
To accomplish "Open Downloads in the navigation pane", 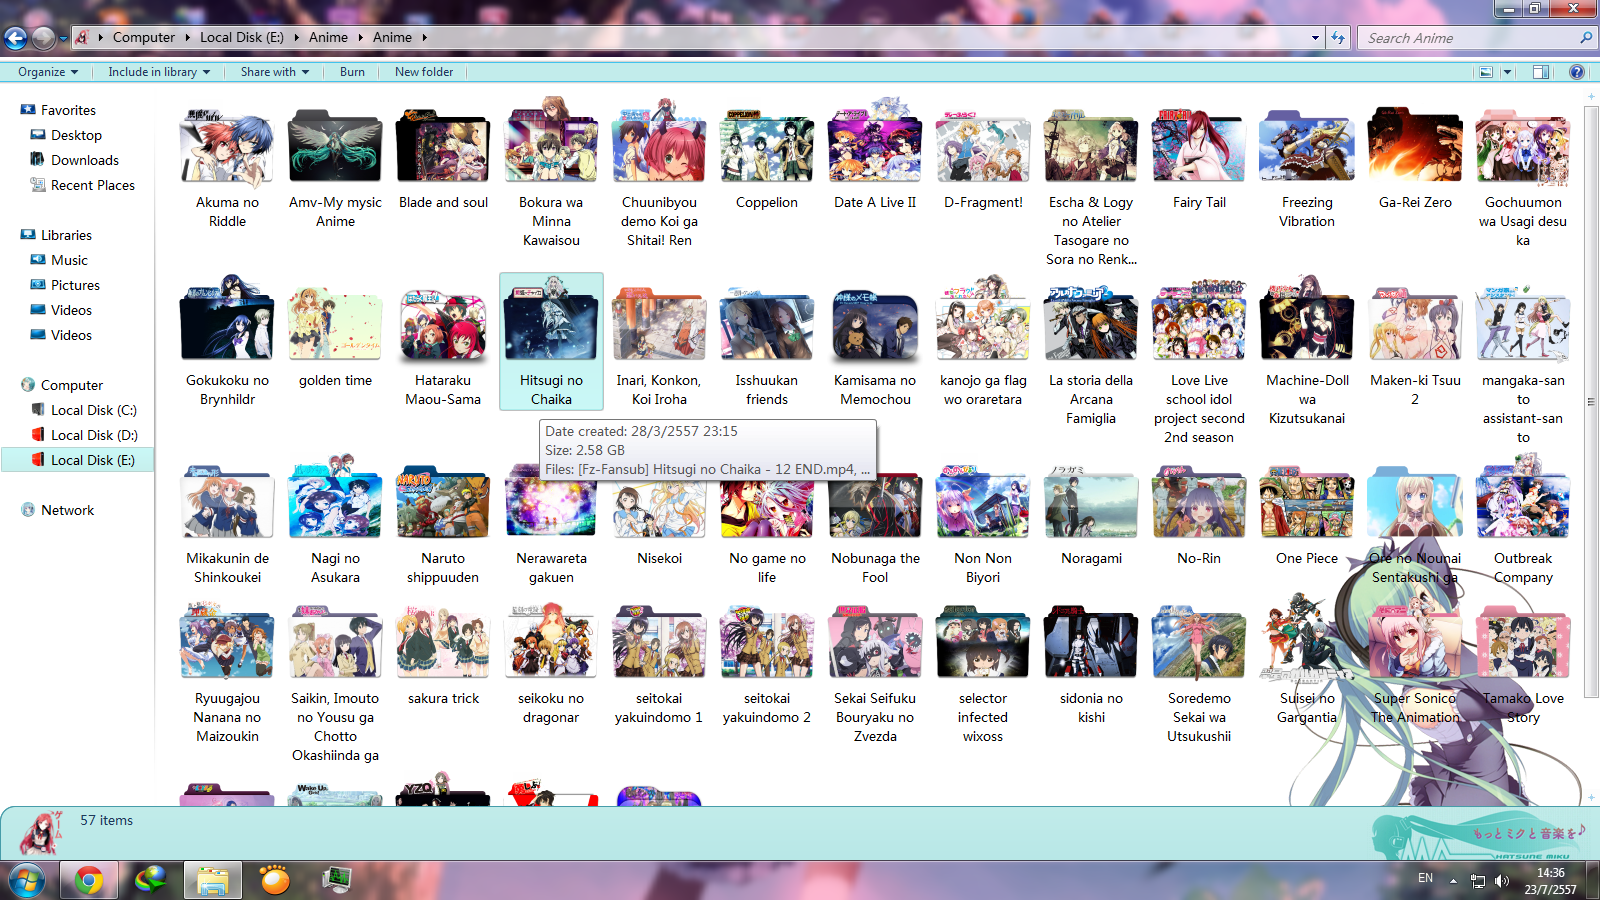I will click(x=84, y=160).
